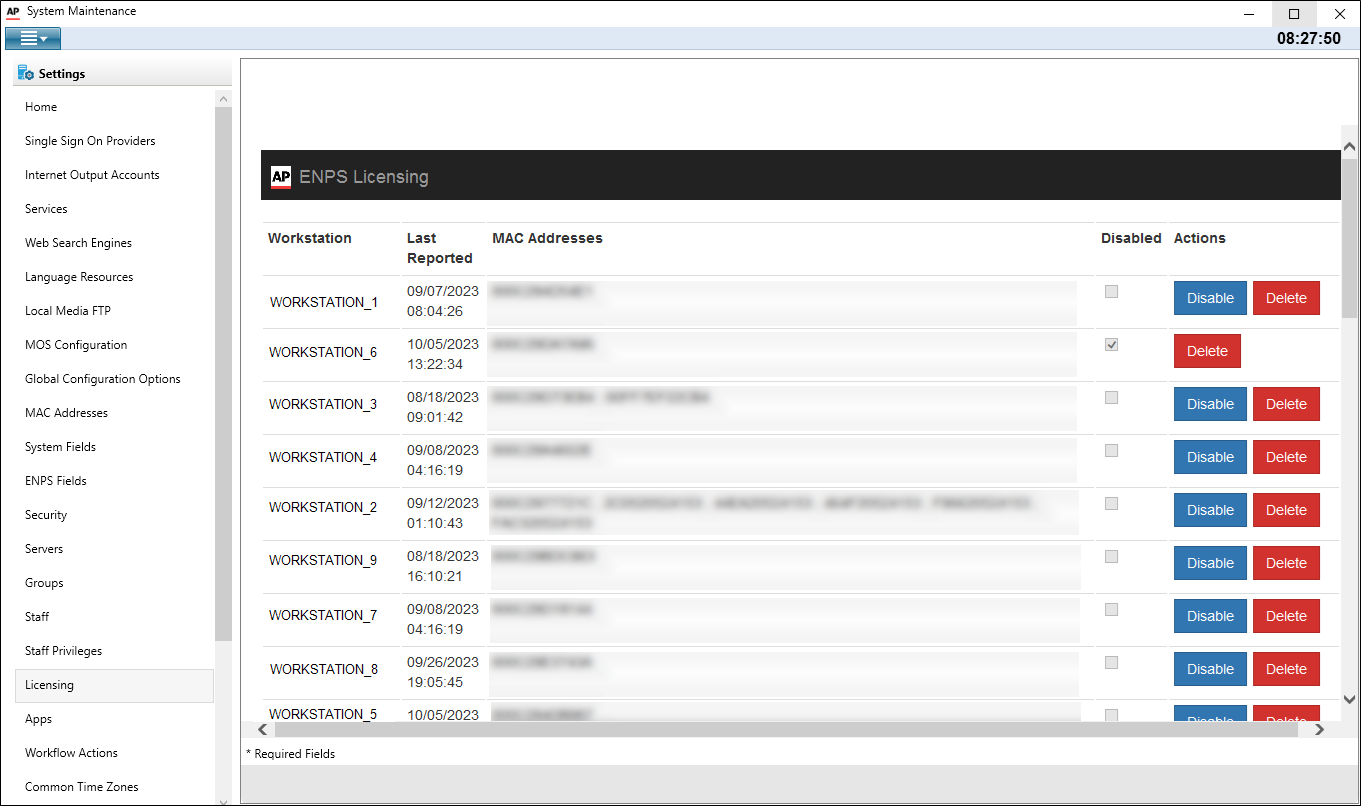Screen dimensions: 1361x806
Task: Click horizontal scrollbar right arrow
Action: click(1319, 729)
